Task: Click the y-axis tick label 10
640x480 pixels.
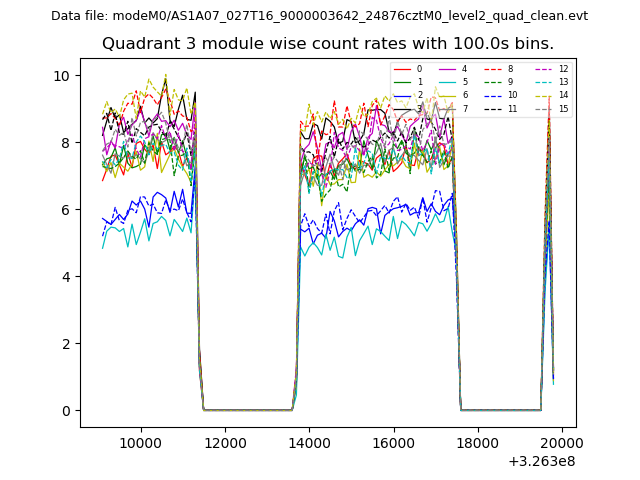Action: pyautogui.click(x=60, y=76)
